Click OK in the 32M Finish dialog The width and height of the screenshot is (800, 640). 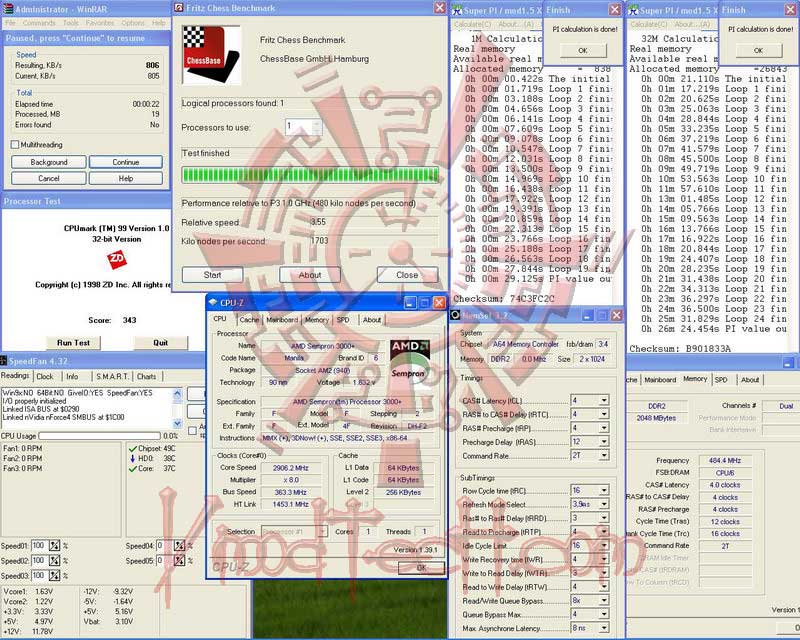click(x=758, y=51)
